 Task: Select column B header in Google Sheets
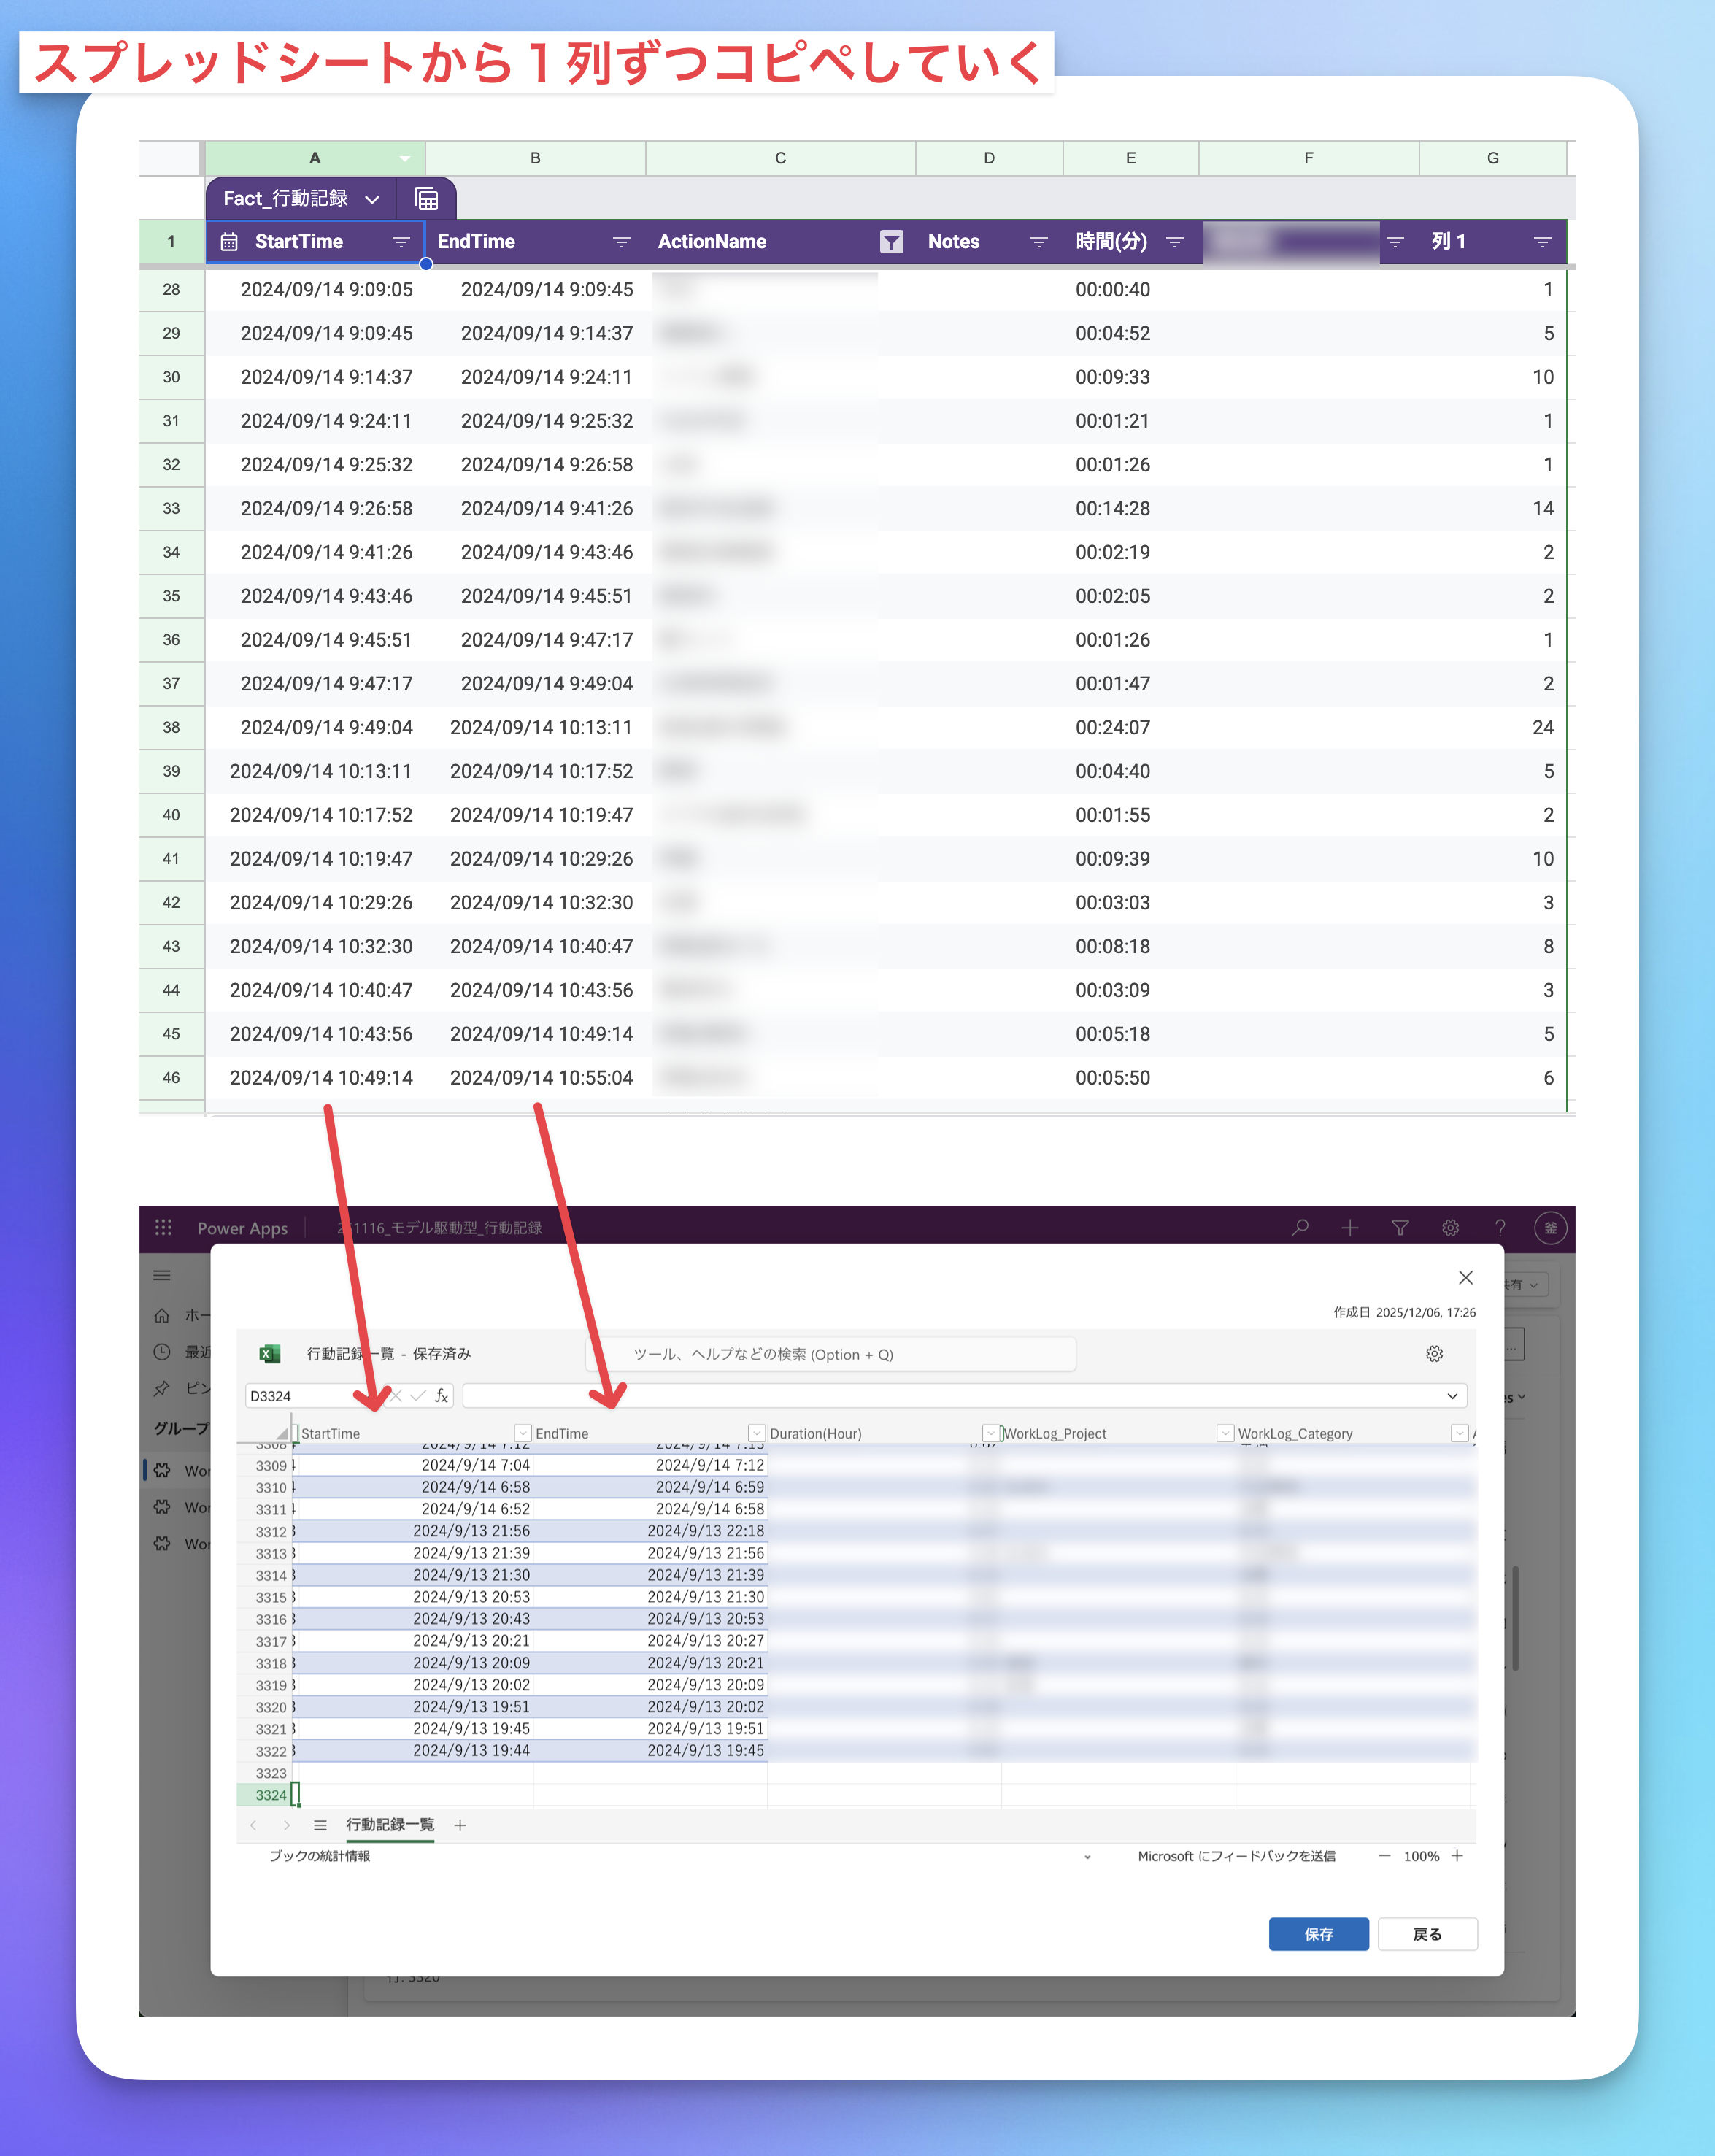[x=535, y=158]
